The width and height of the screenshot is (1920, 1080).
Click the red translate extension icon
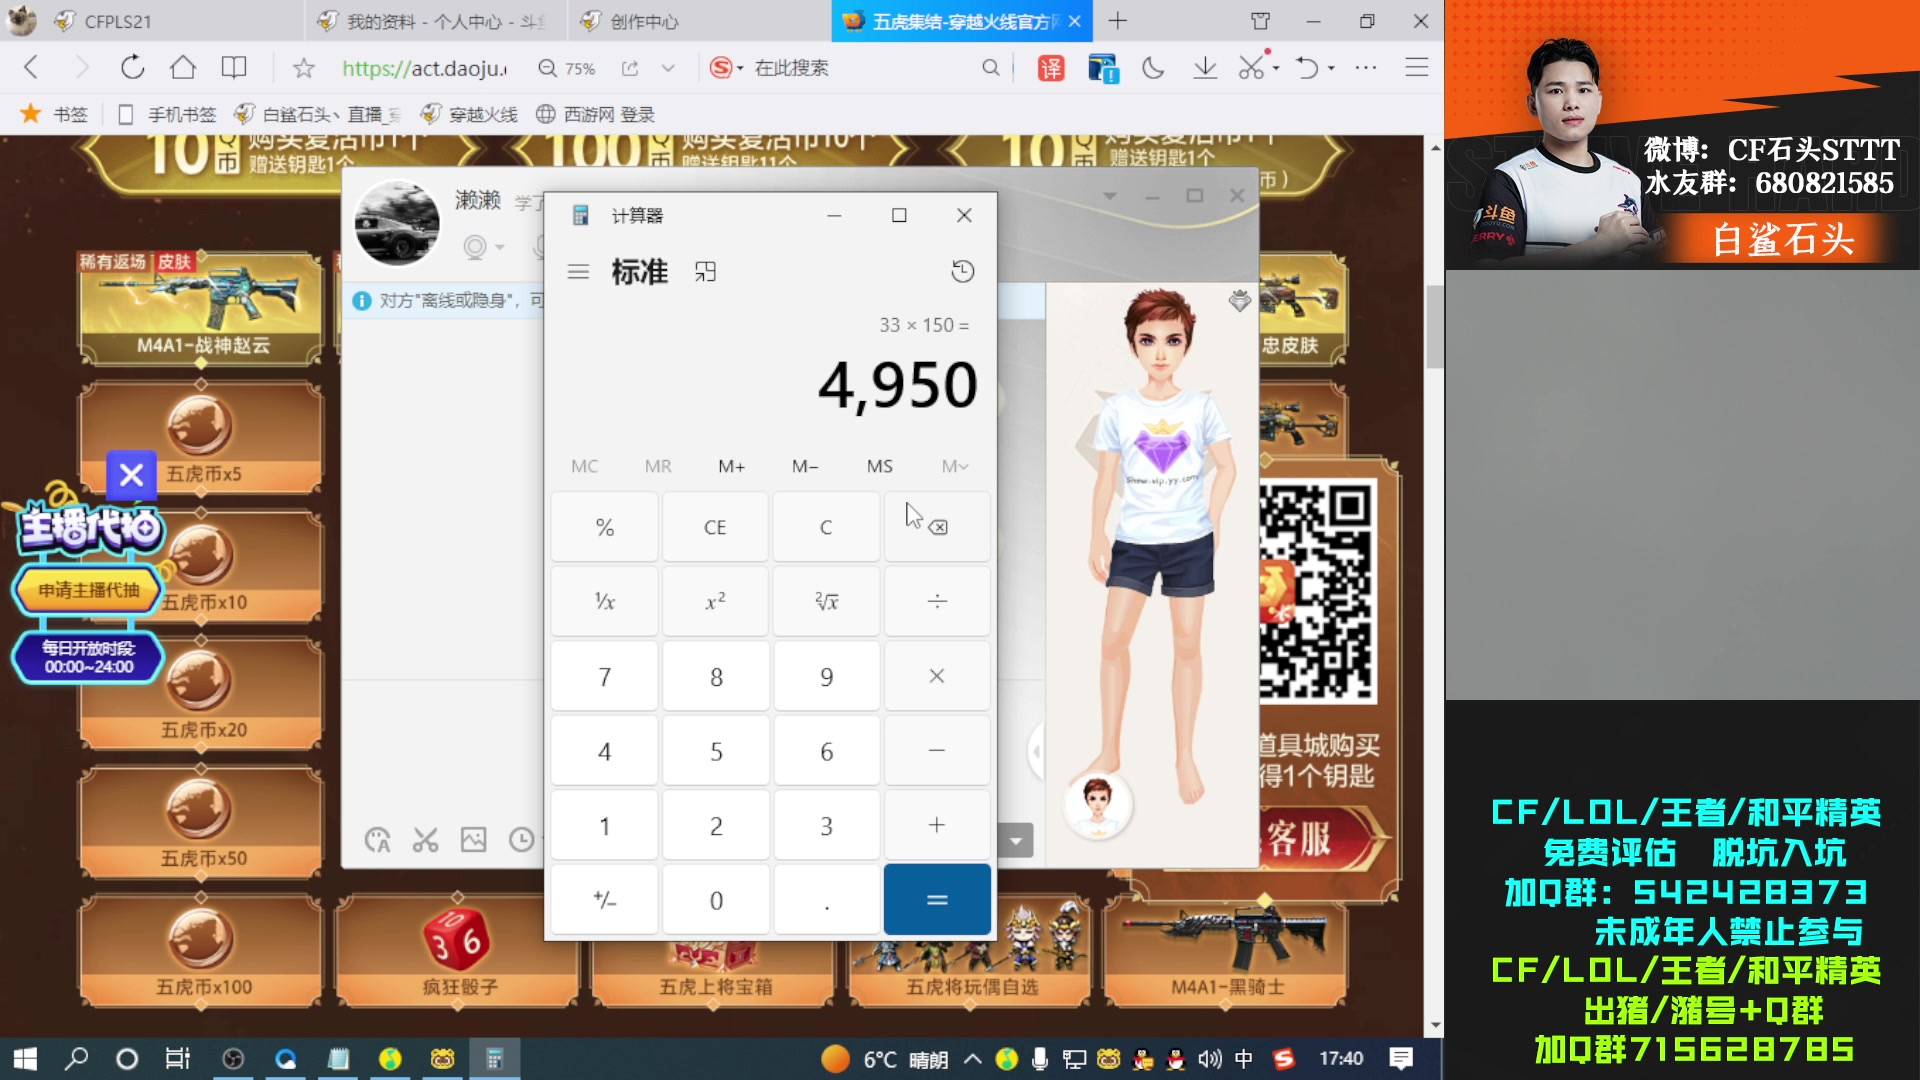point(1051,68)
